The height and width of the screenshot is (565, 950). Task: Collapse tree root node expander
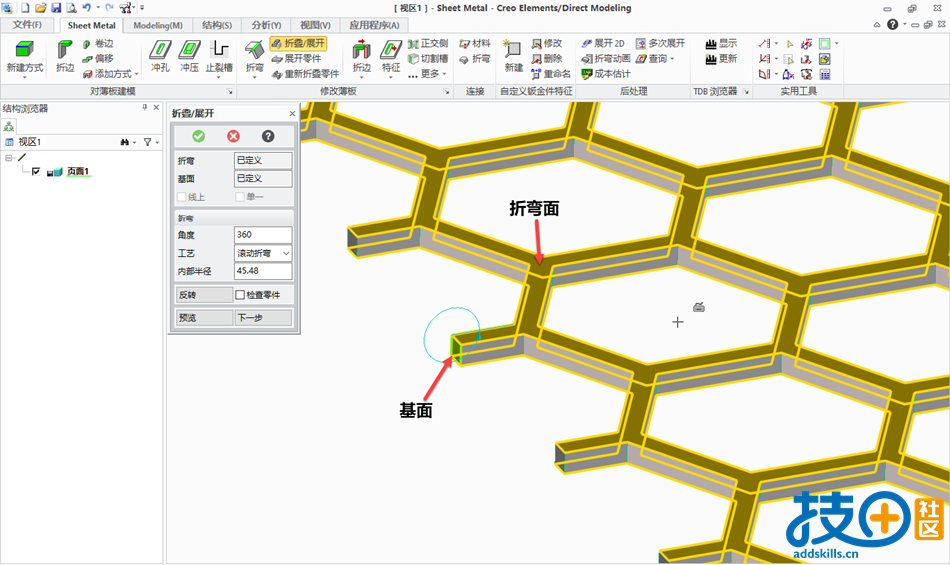click(8, 158)
